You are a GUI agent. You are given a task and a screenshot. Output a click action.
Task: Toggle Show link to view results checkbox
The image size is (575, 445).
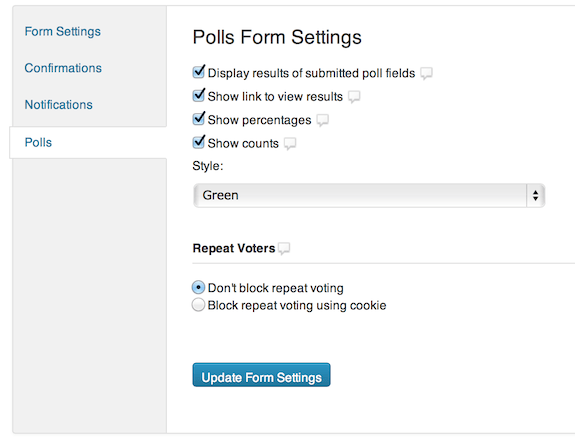198,95
